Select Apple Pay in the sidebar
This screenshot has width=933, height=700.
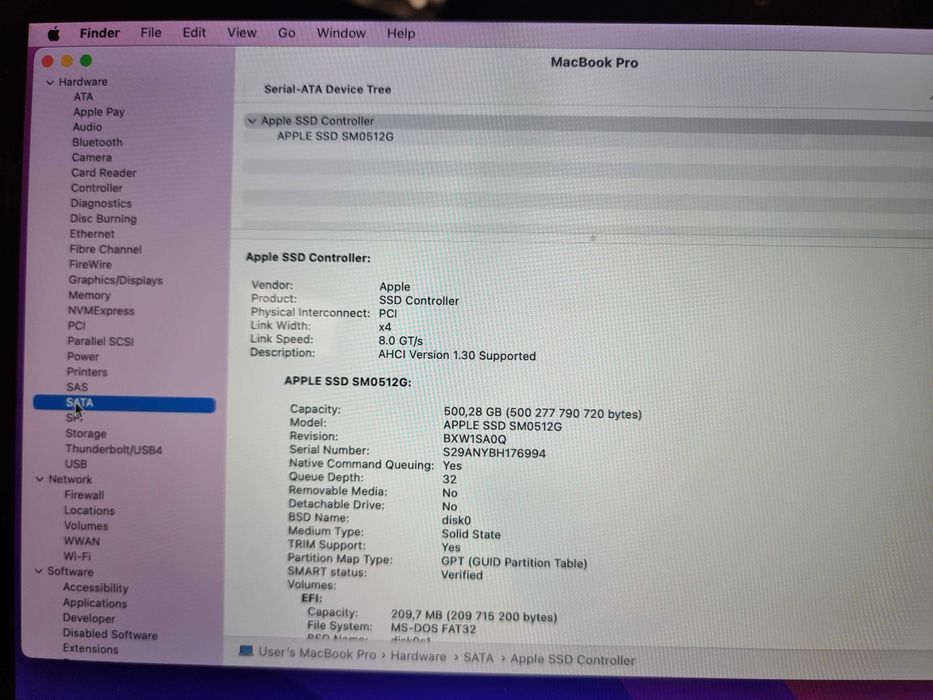[99, 112]
